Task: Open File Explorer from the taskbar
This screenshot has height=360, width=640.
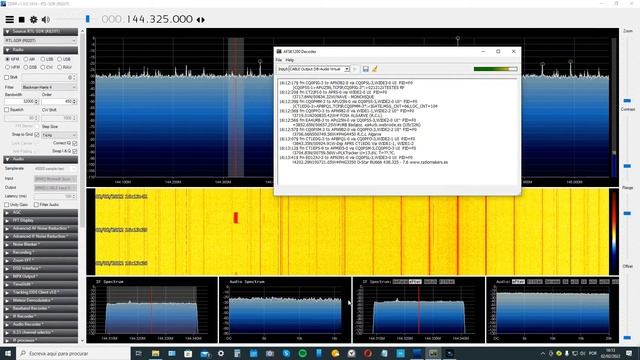Action: click(155, 353)
